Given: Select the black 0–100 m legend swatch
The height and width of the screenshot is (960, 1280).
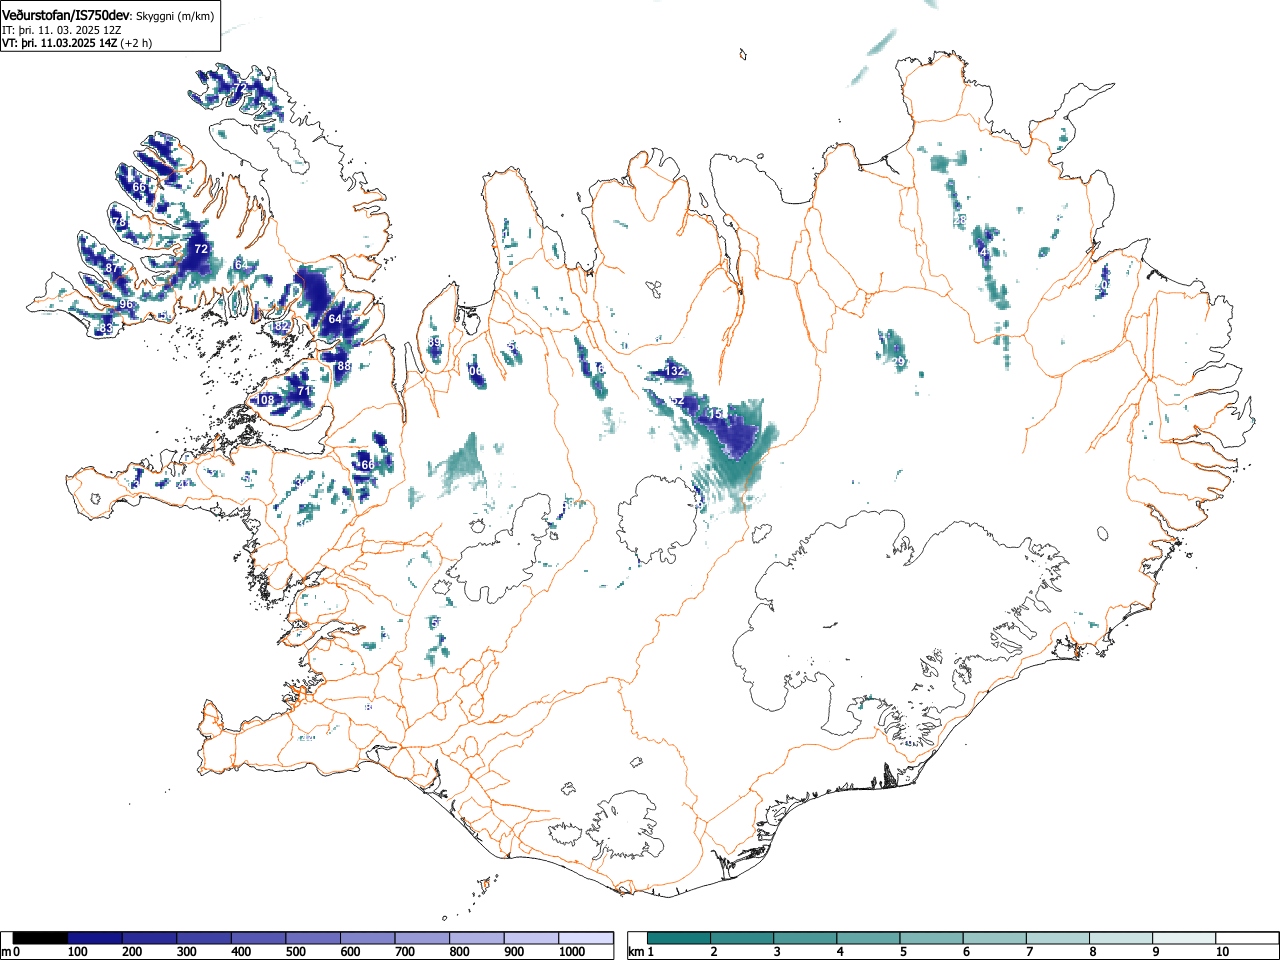Looking at the screenshot, I should pos(41,938).
